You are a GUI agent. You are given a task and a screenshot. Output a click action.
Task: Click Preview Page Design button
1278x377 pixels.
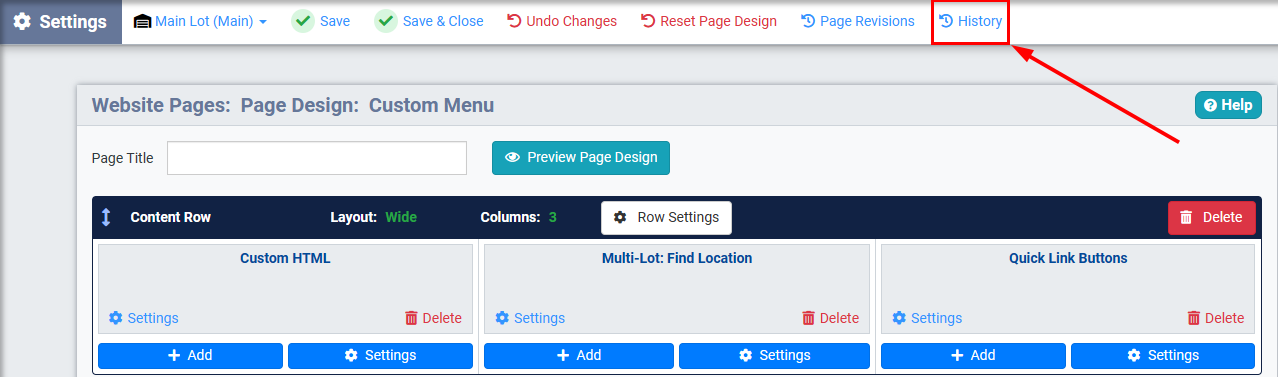click(x=581, y=158)
